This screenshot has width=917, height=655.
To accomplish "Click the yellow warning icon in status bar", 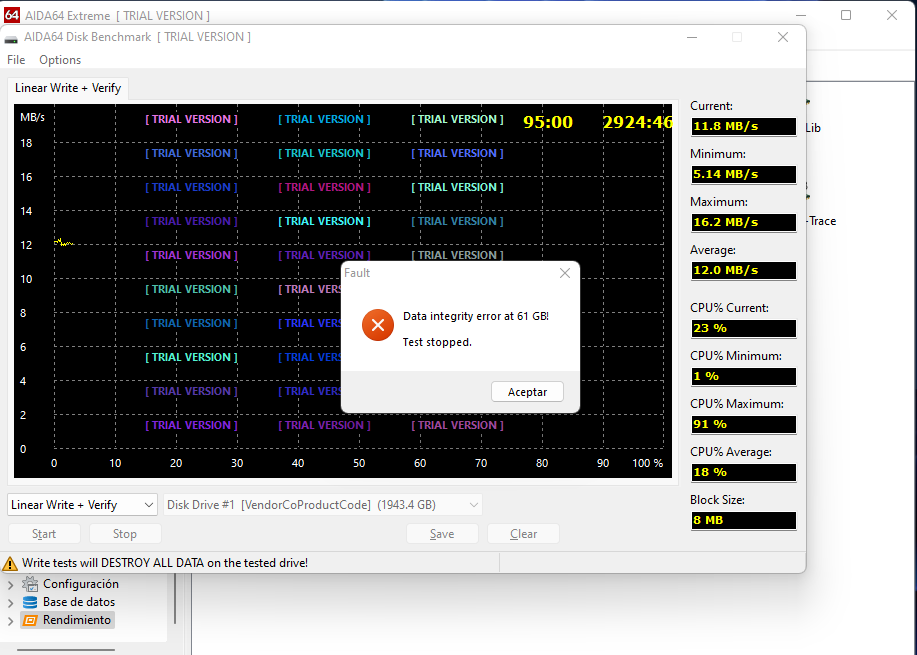I will tap(10, 563).
